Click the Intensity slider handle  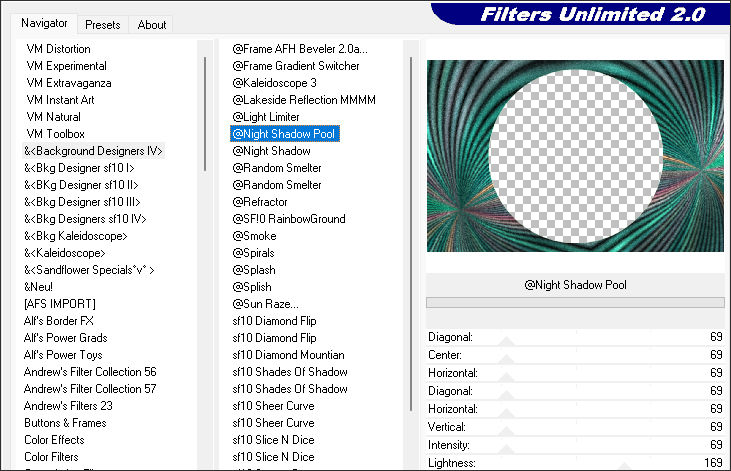[506, 450]
